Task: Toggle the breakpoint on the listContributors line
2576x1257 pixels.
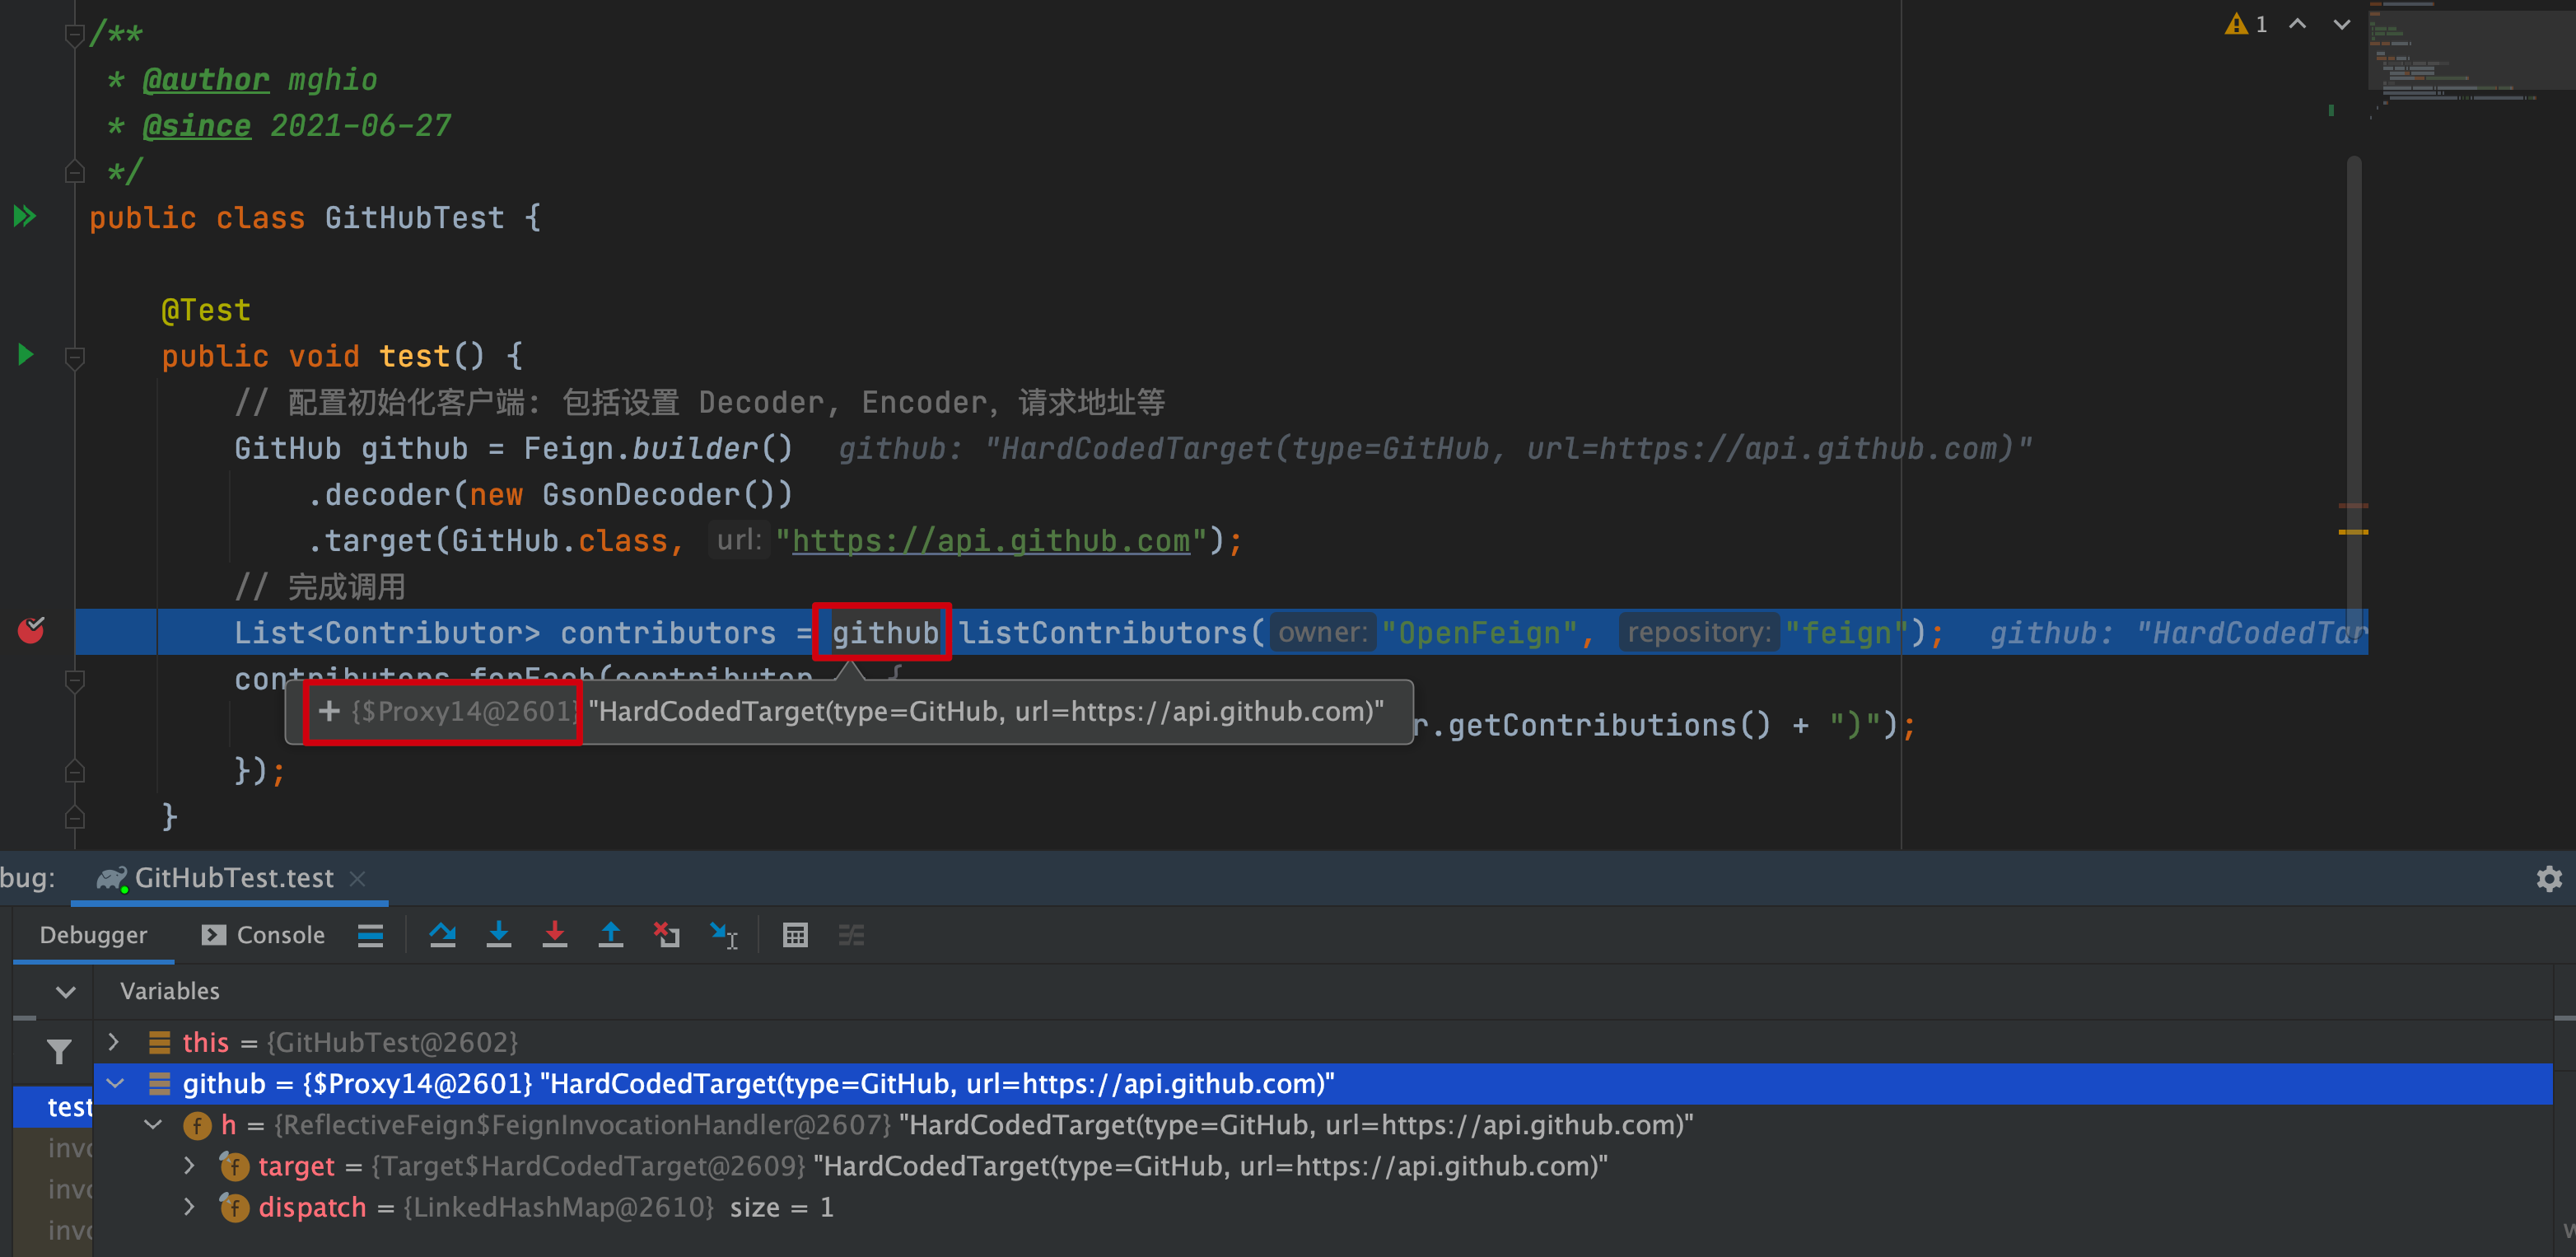Action: click(32, 630)
